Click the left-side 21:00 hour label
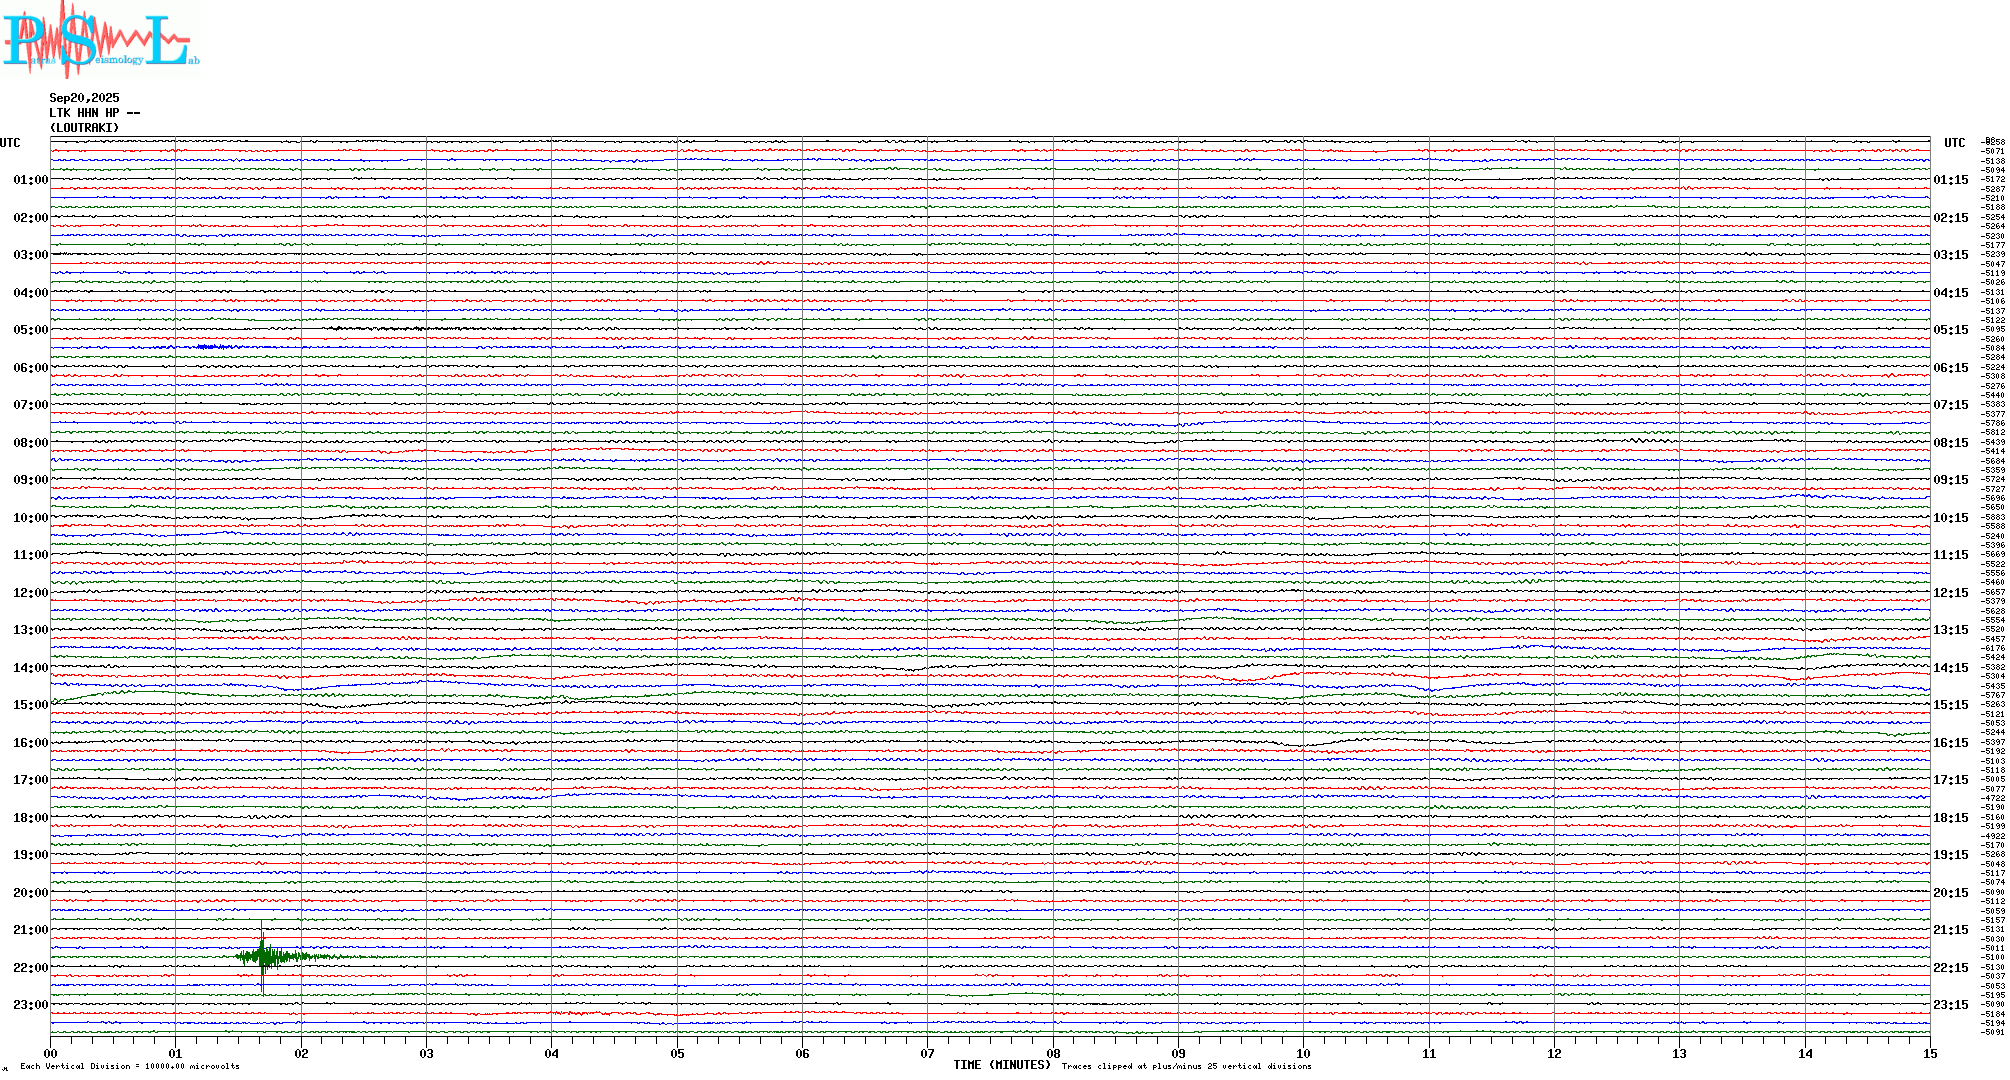 click(30, 930)
